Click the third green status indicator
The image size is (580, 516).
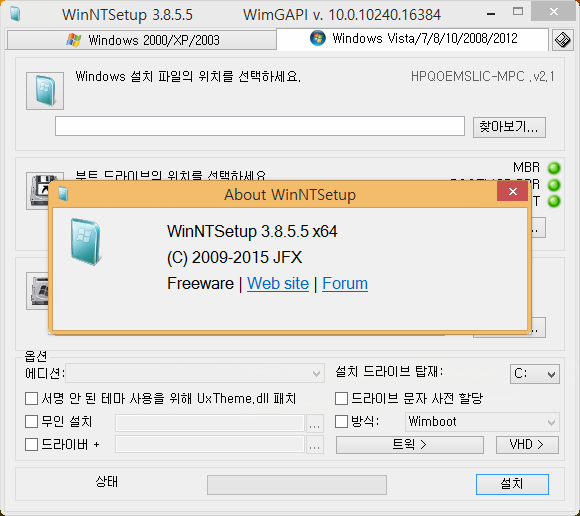click(x=554, y=201)
